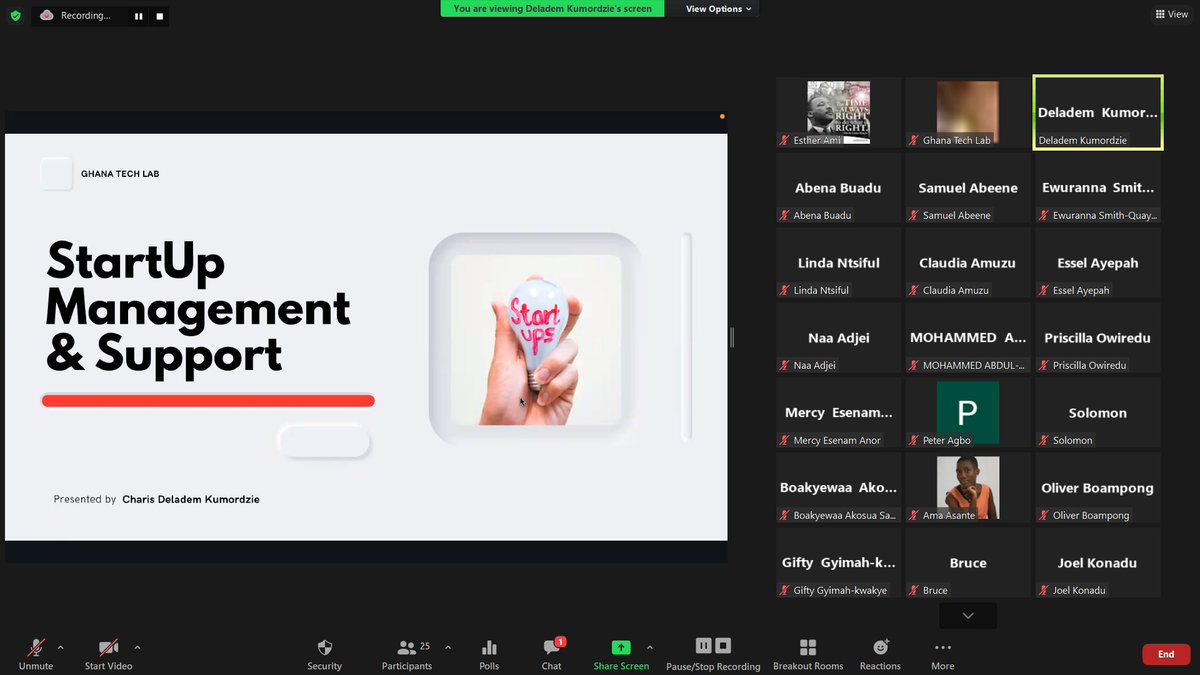1200x675 pixels.
Task: Click the StartUp Management & Support title
Action: (x=198, y=307)
